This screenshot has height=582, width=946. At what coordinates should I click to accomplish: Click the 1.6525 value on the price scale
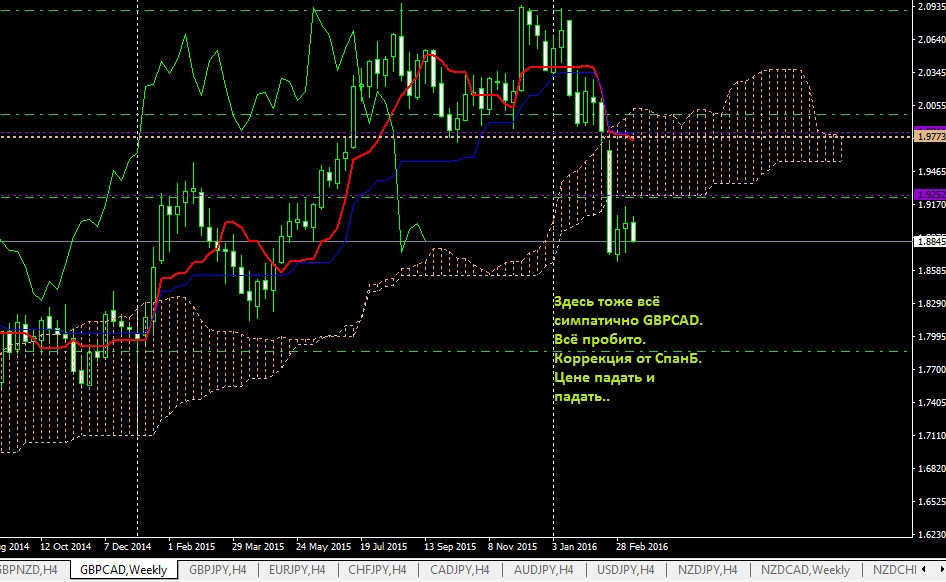coord(932,502)
